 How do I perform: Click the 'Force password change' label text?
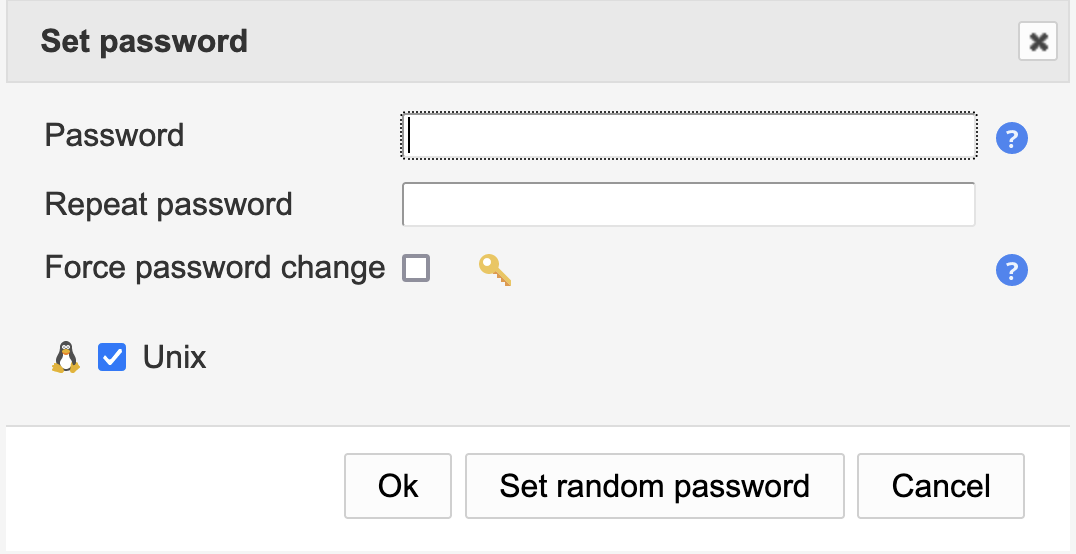(x=214, y=268)
